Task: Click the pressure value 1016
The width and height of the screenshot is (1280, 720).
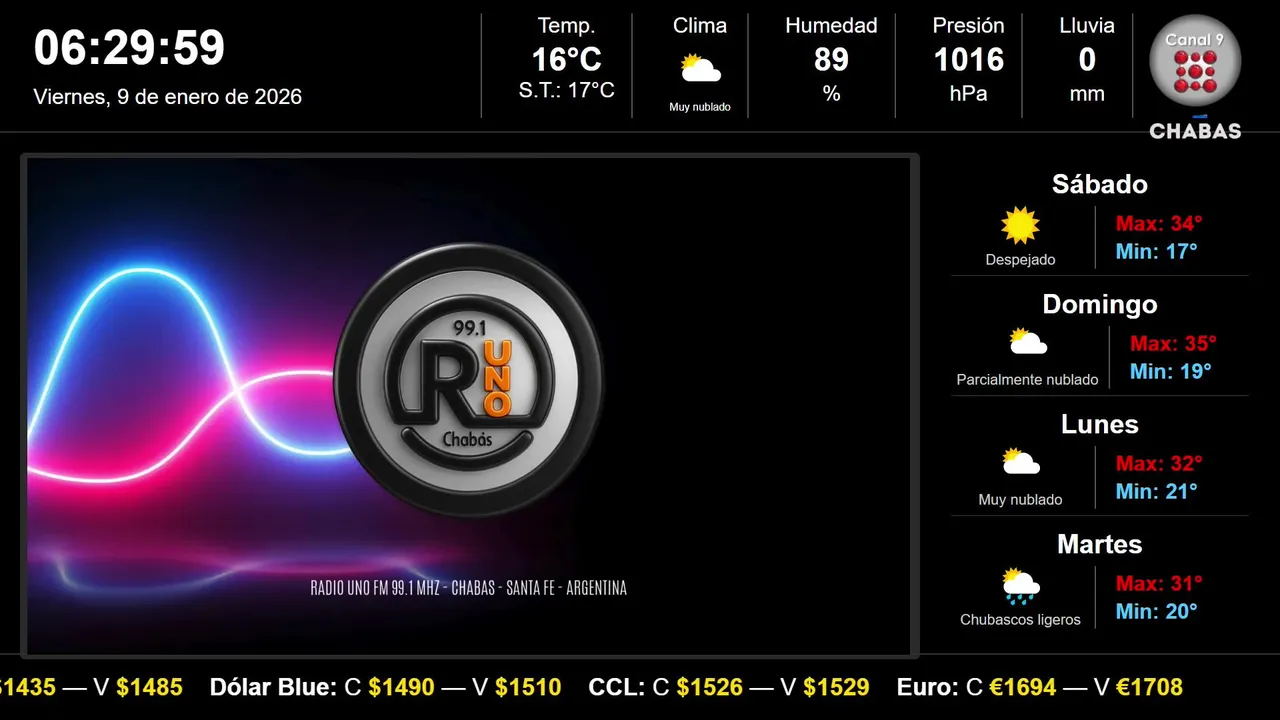Action: (968, 60)
